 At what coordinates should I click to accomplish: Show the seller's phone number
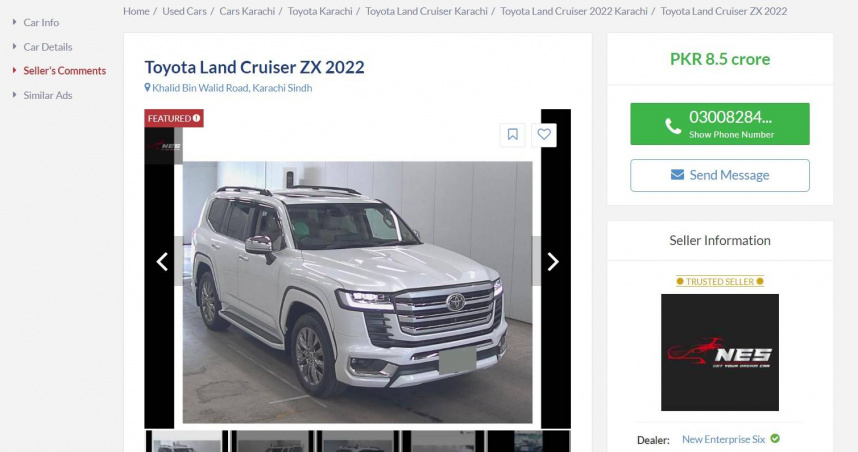720,124
